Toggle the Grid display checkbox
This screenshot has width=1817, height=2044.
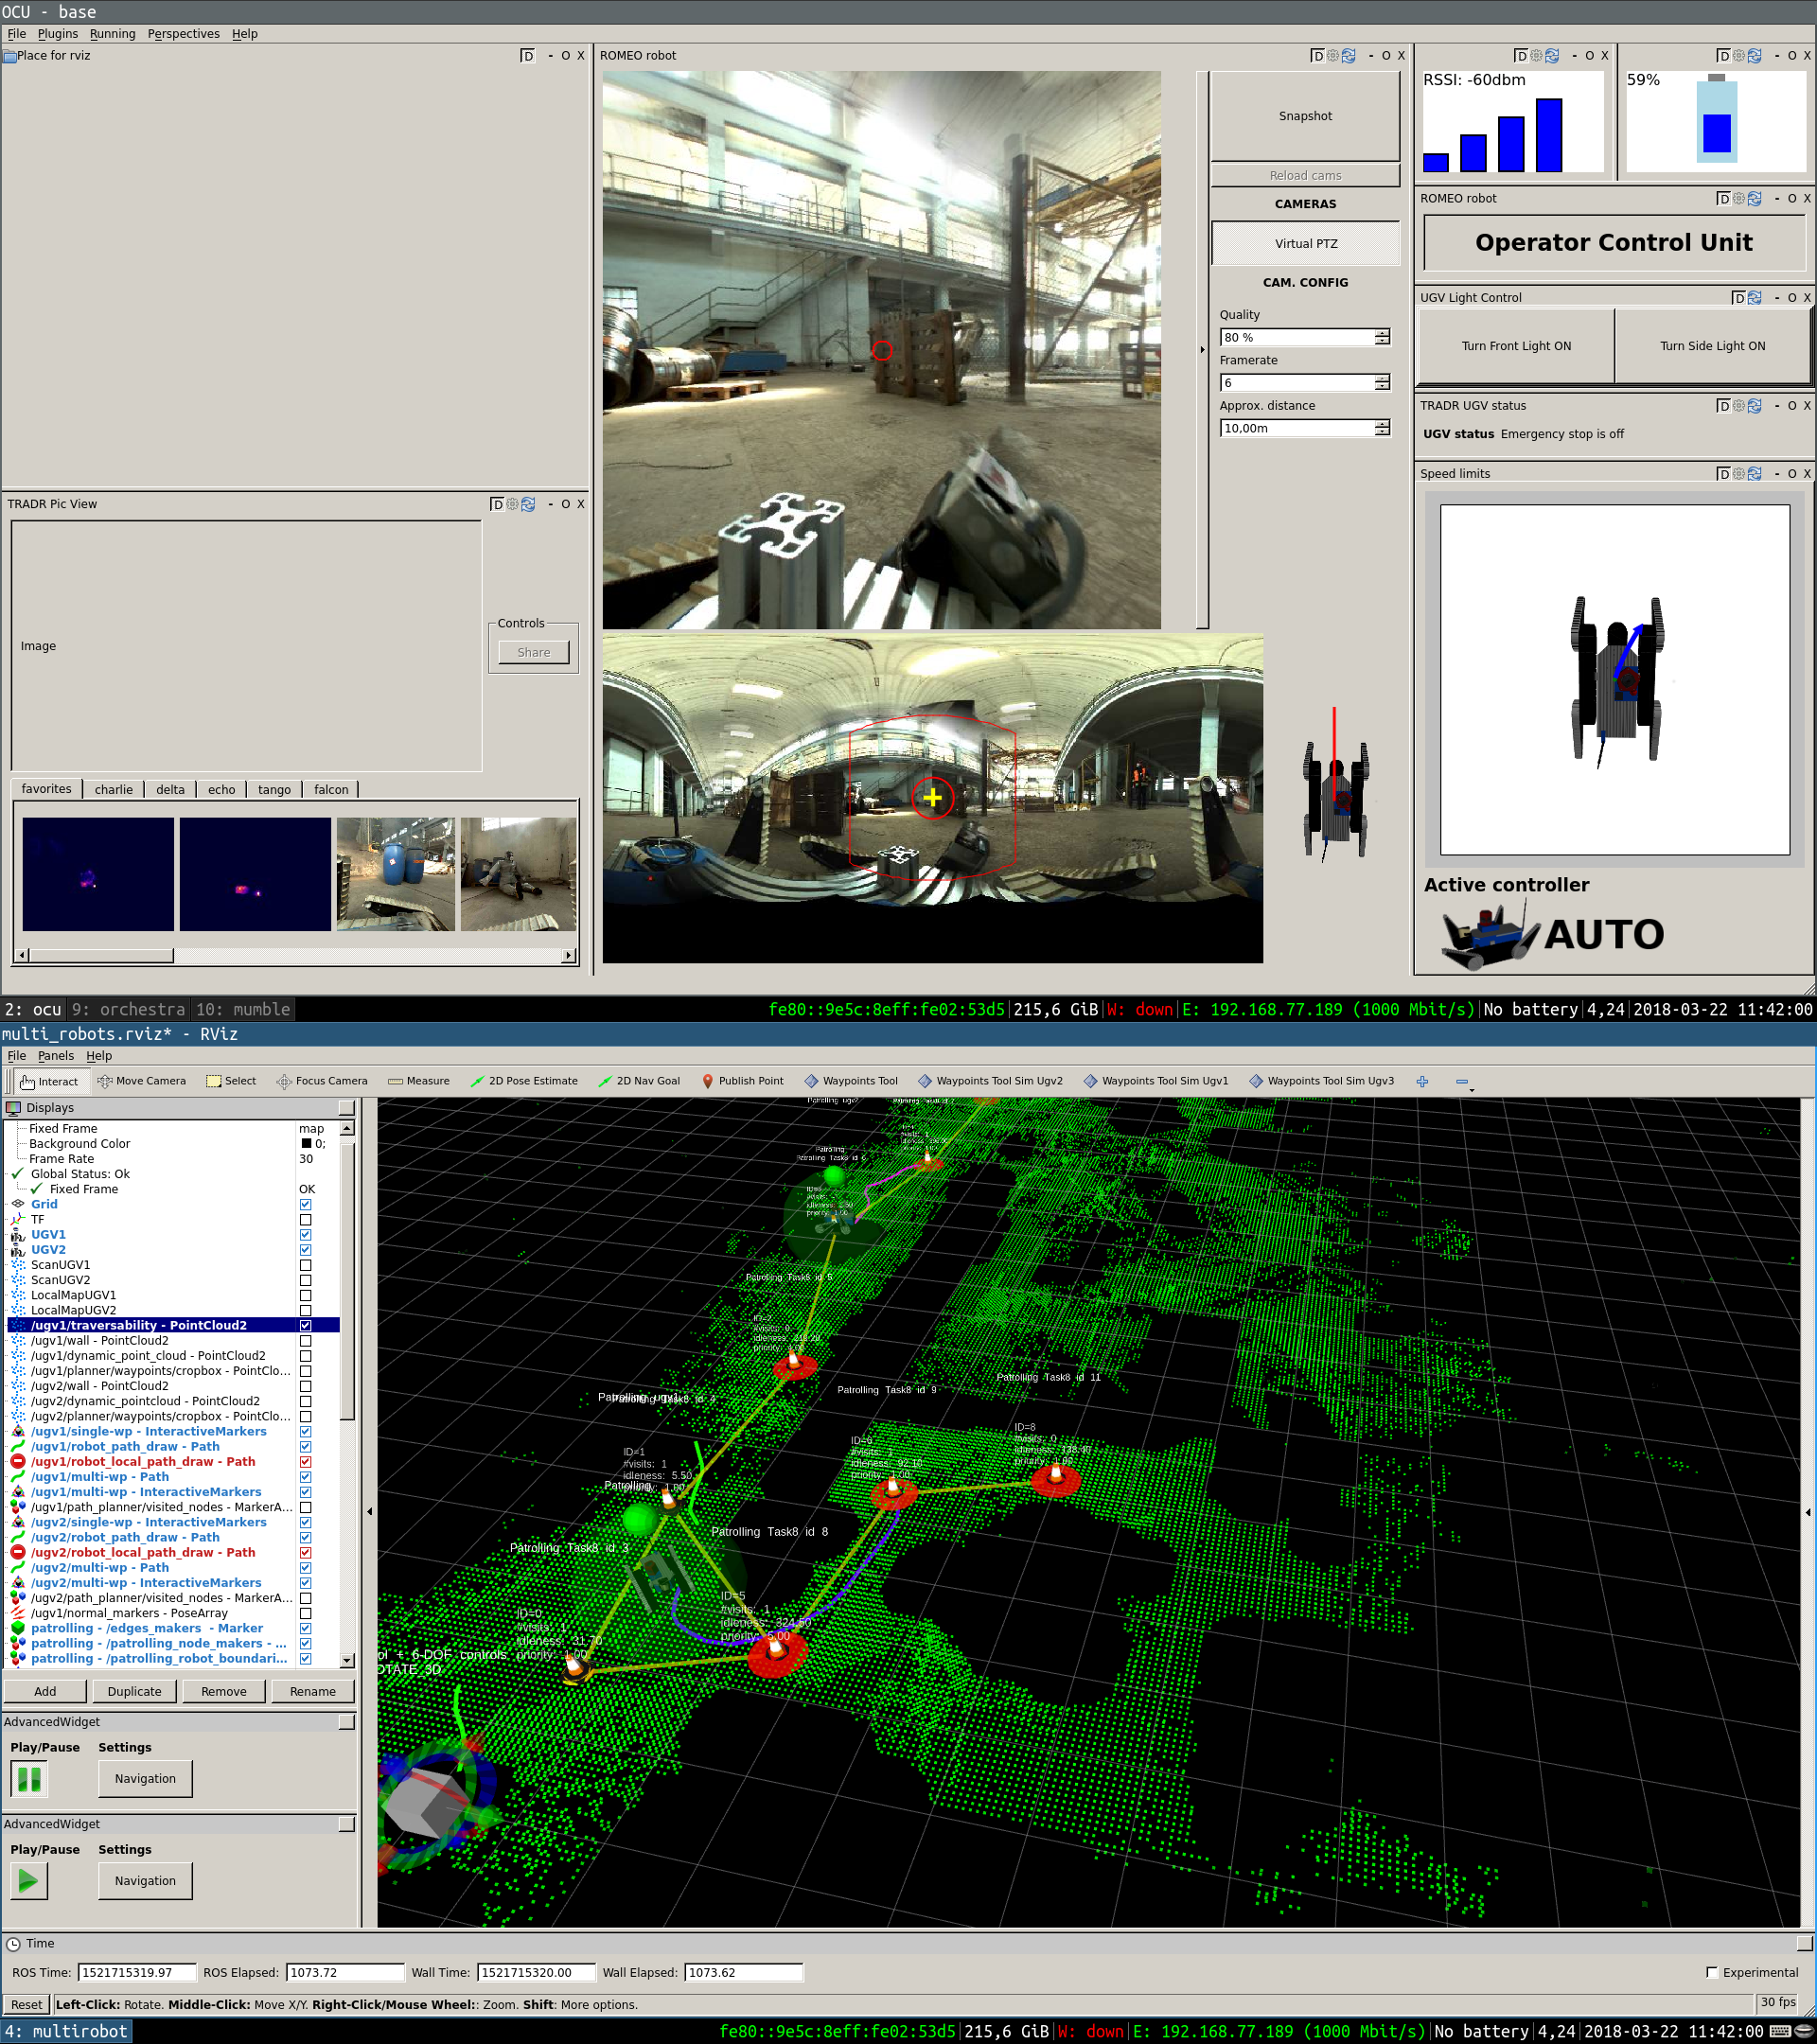tap(306, 1204)
